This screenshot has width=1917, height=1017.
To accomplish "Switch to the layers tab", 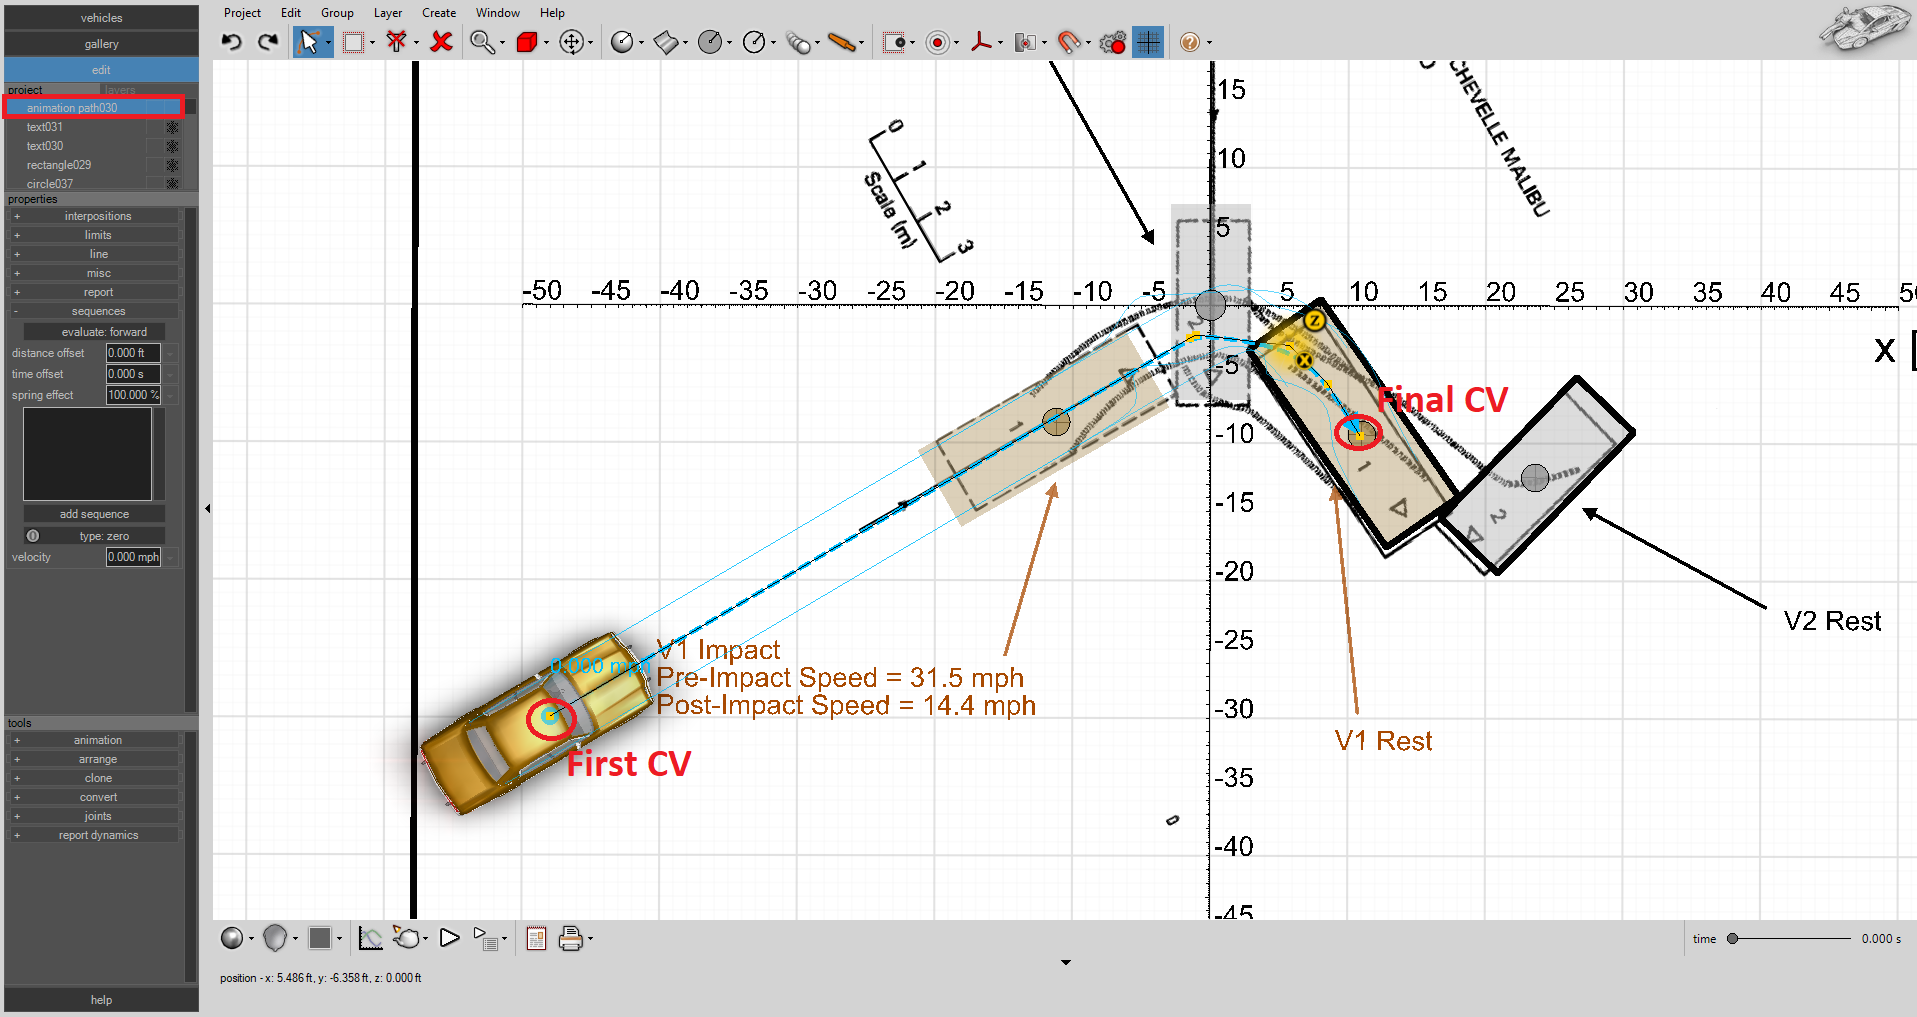I will pyautogui.click(x=120, y=90).
